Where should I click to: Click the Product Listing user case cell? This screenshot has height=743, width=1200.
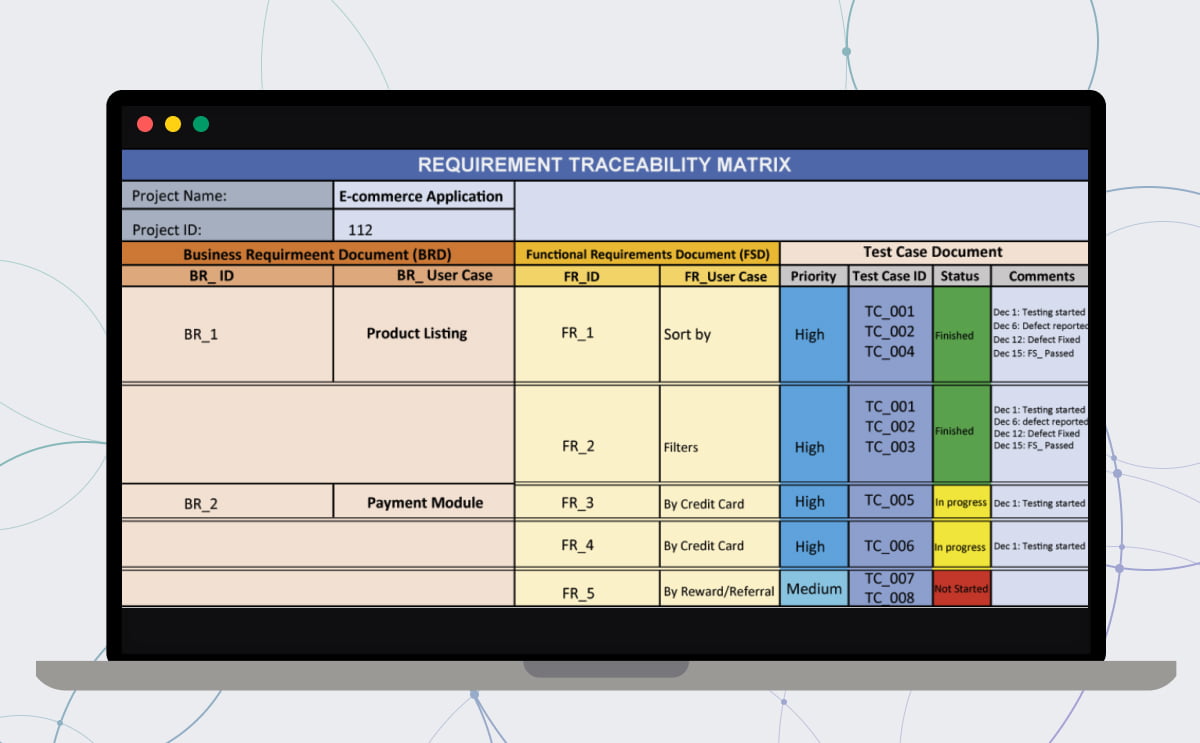pyautogui.click(x=422, y=333)
